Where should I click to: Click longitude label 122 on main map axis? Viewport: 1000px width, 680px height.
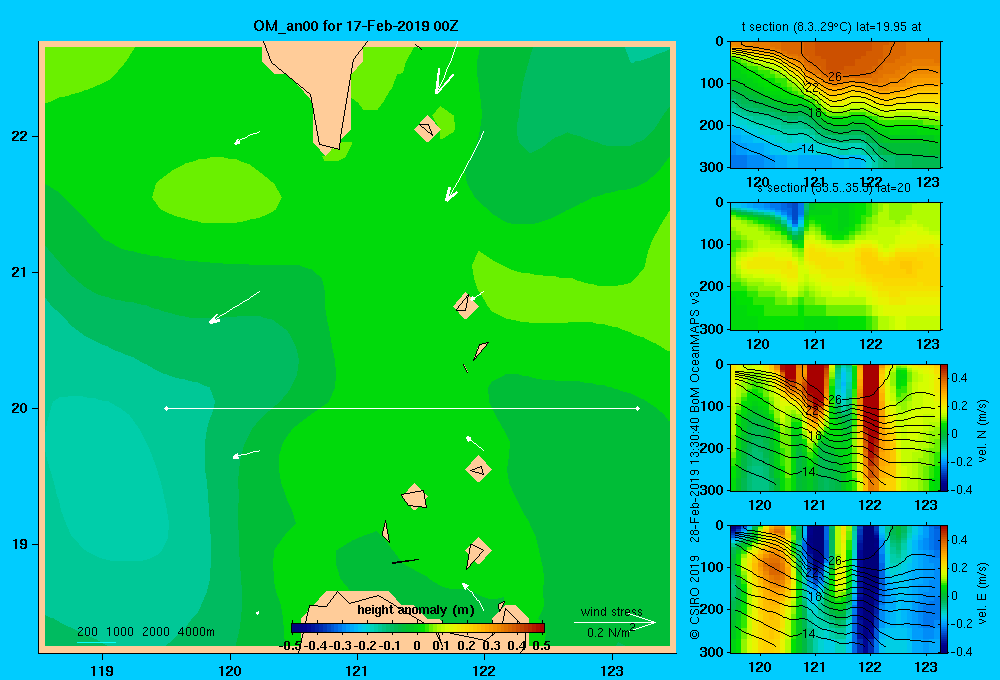(x=485, y=670)
